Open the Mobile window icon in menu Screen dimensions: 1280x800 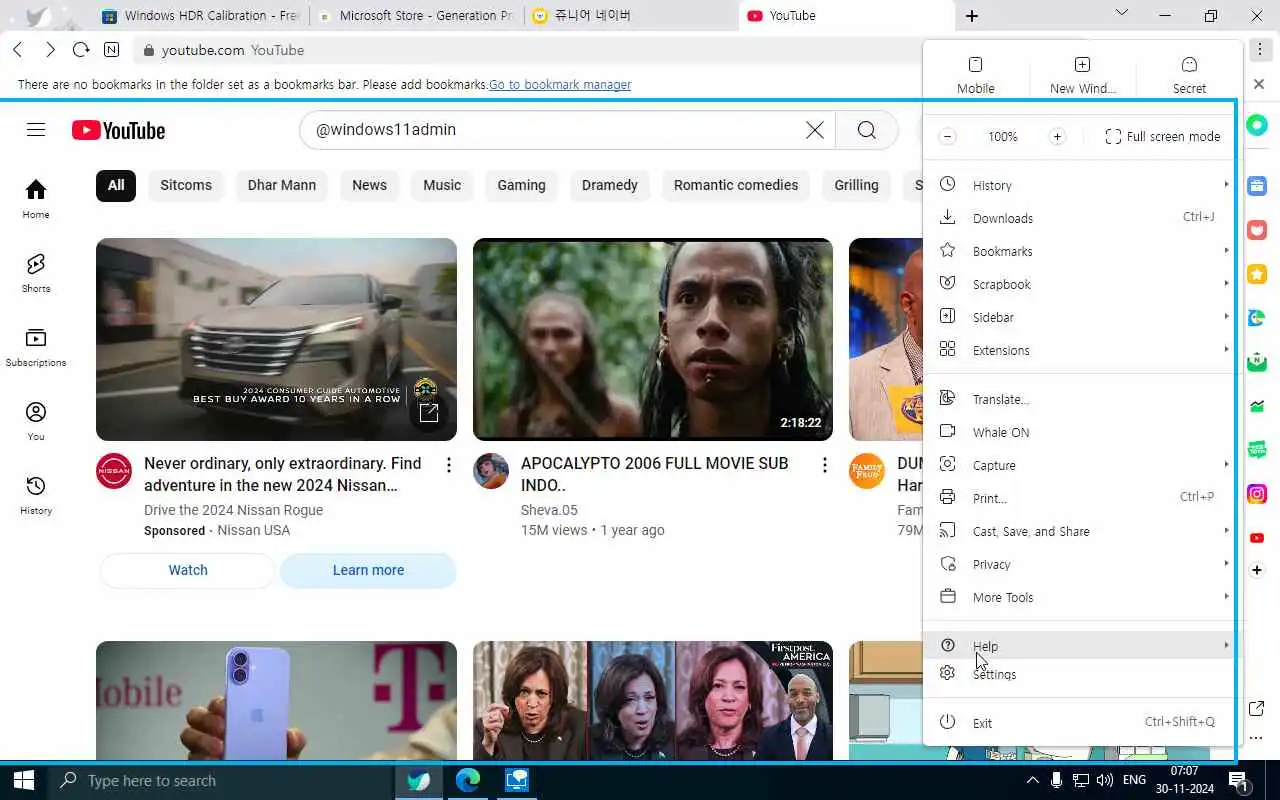point(975,75)
